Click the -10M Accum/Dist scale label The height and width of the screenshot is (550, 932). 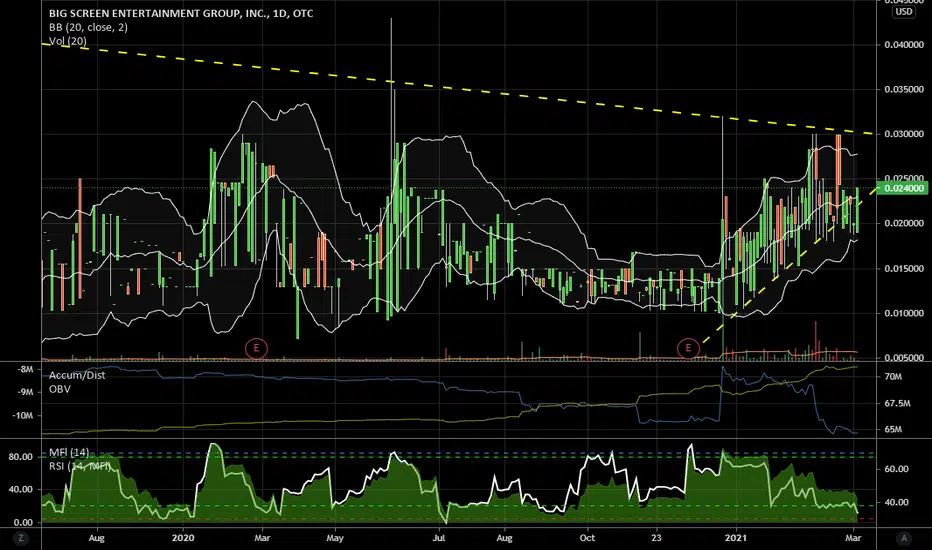tap(23, 416)
